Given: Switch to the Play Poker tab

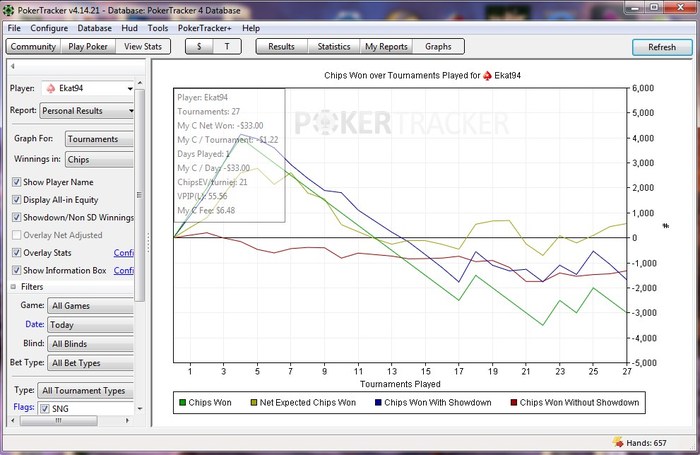Looking at the screenshot, I should click(x=88, y=46).
